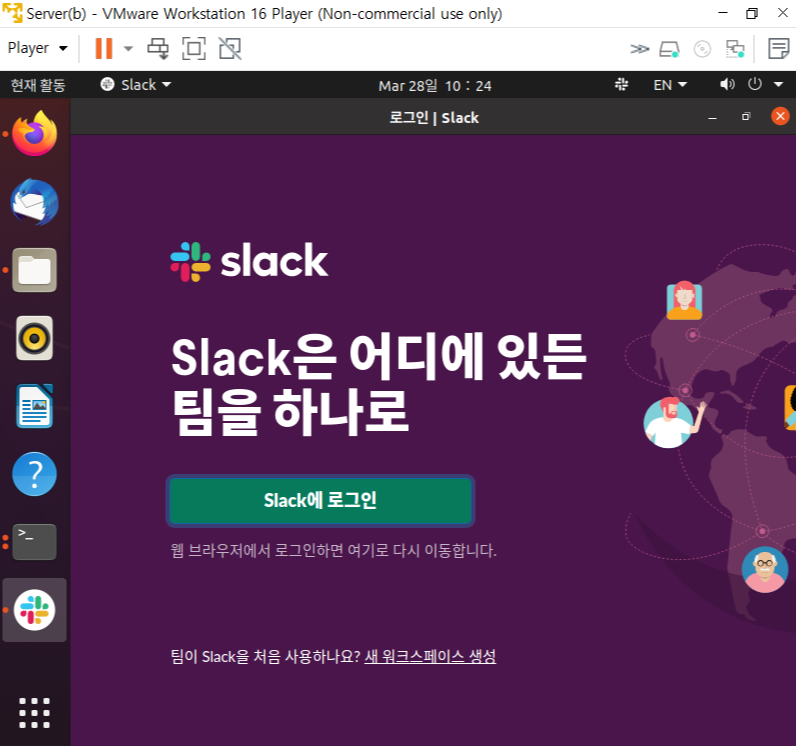This screenshot has width=796, height=746.
Task: Toggle VMware Unity mode icon
Action: coord(230,49)
